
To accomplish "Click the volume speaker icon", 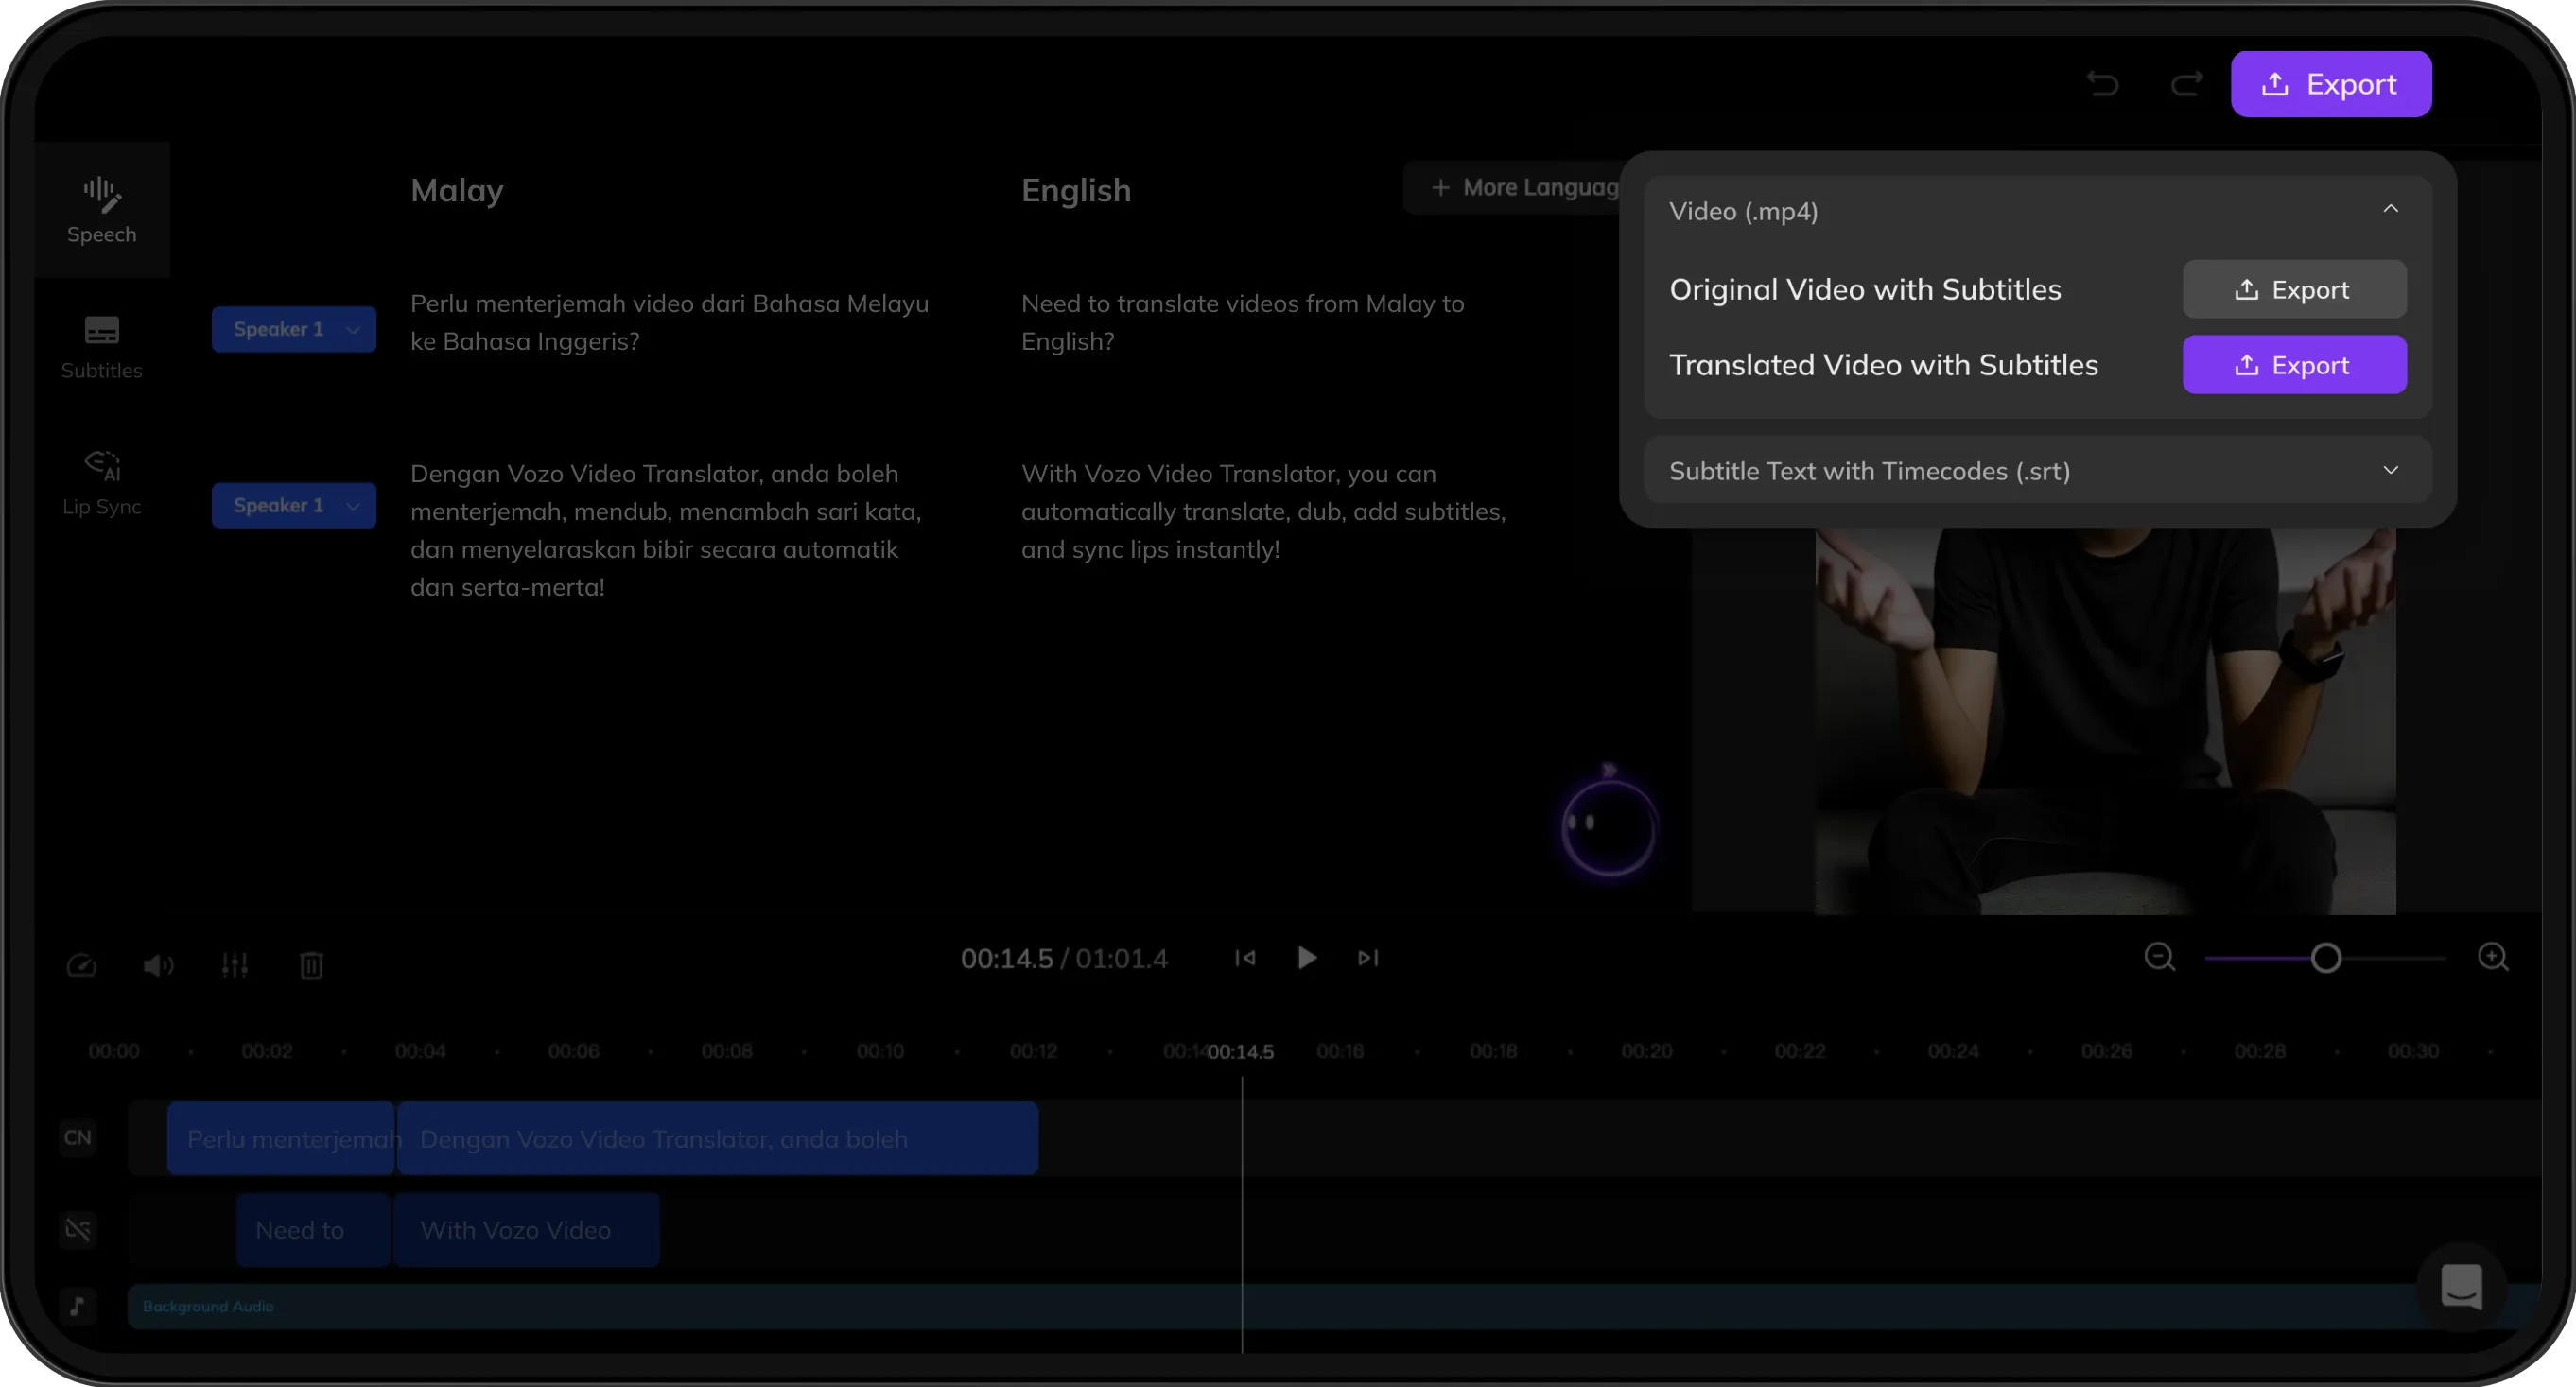I will coord(158,965).
